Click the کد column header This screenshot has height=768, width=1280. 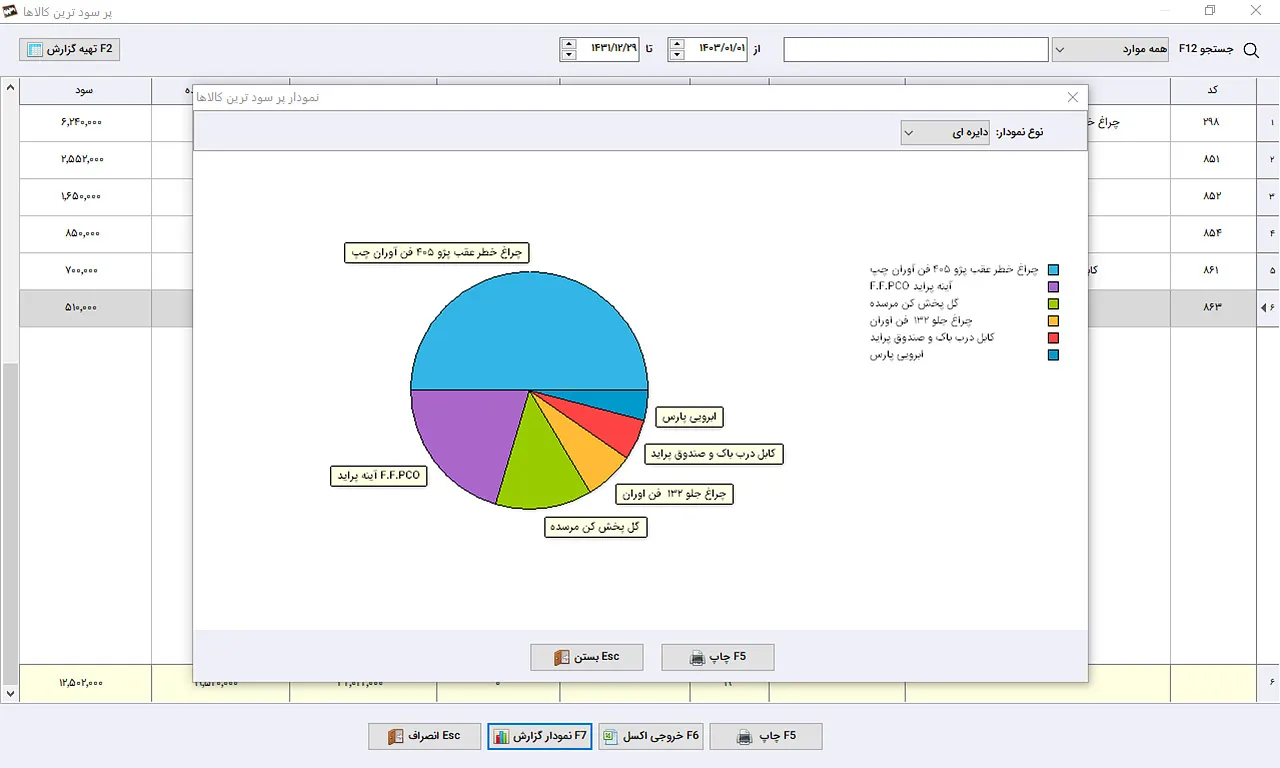click(x=1213, y=90)
